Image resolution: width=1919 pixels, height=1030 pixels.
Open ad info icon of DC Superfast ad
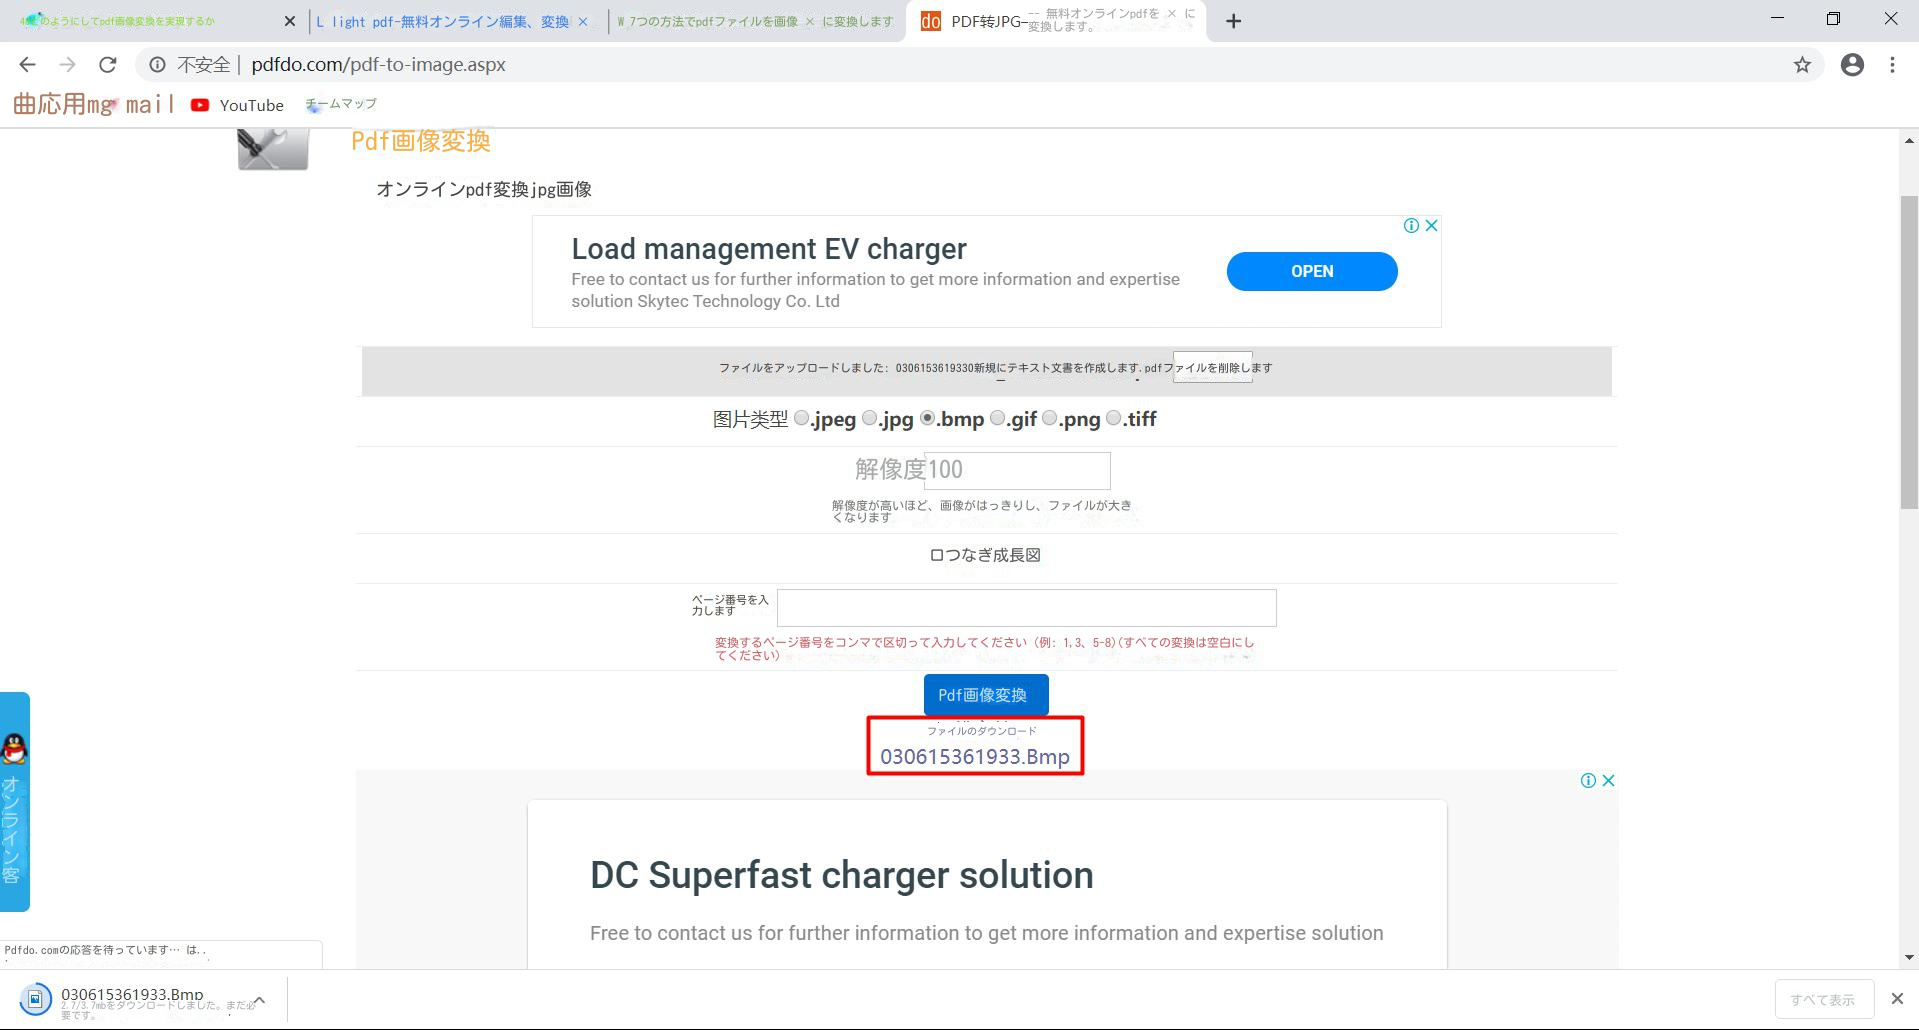(1588, 780)
